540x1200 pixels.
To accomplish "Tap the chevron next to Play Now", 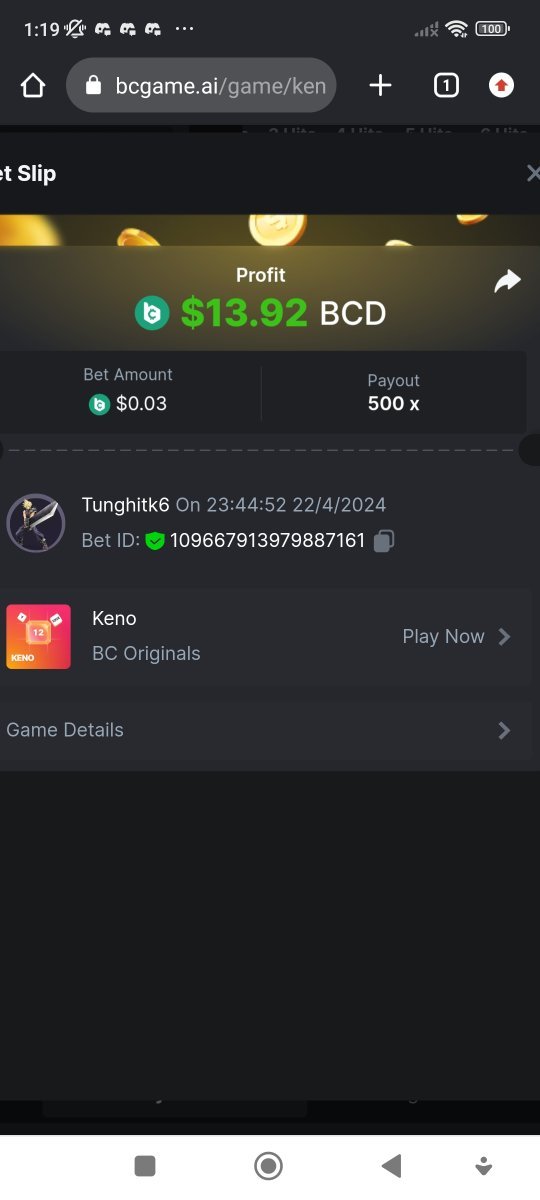I will tap(504, 637).
